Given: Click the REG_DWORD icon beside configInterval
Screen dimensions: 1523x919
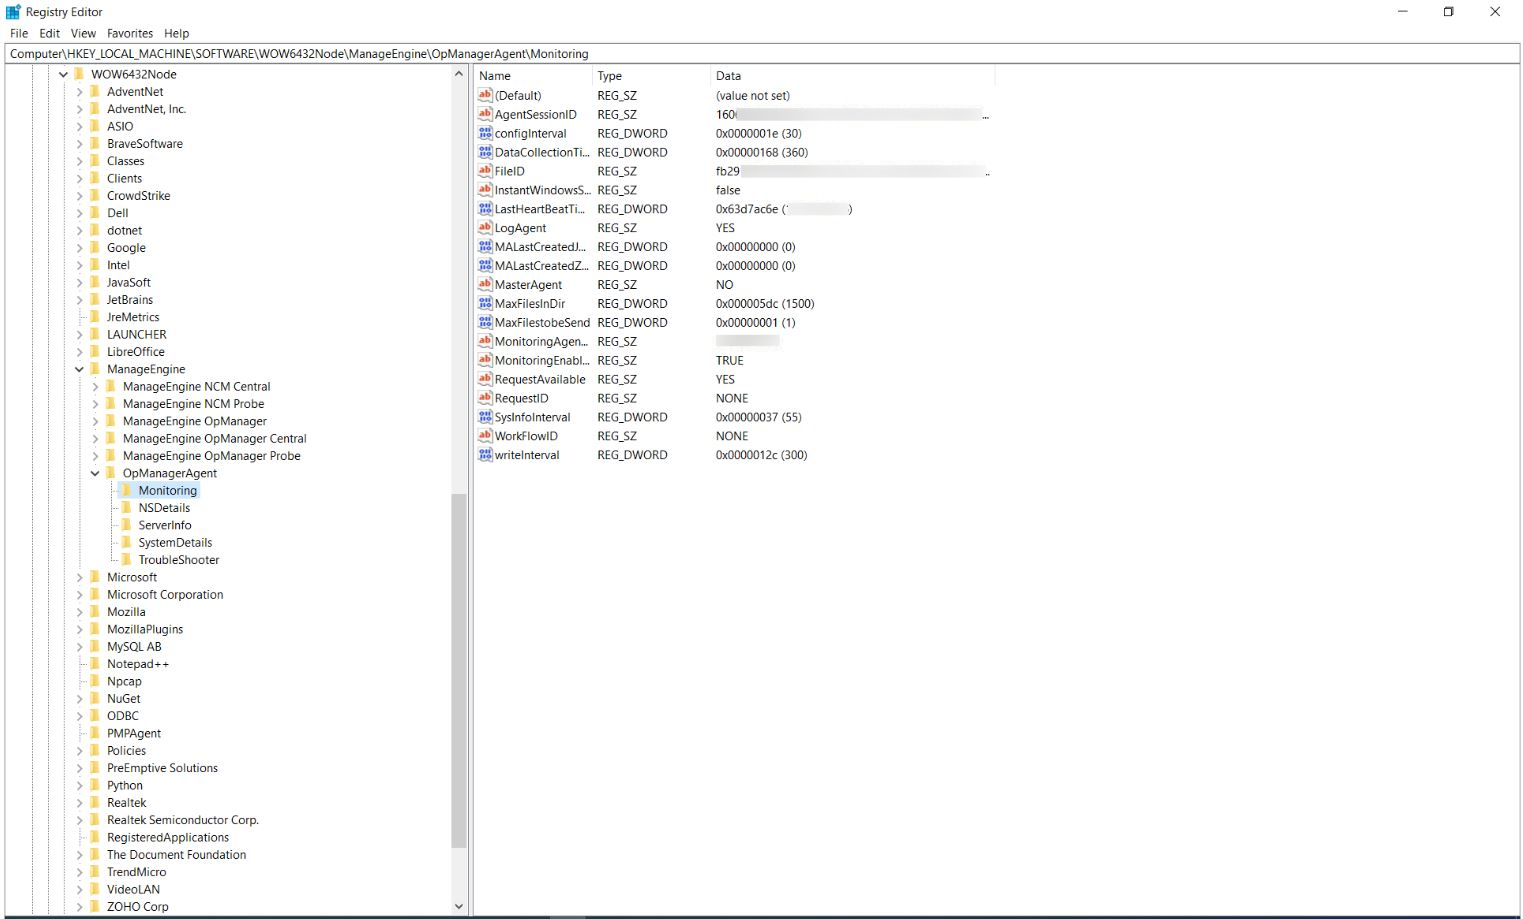Looking at the screenshot, I should click(485, 133).
